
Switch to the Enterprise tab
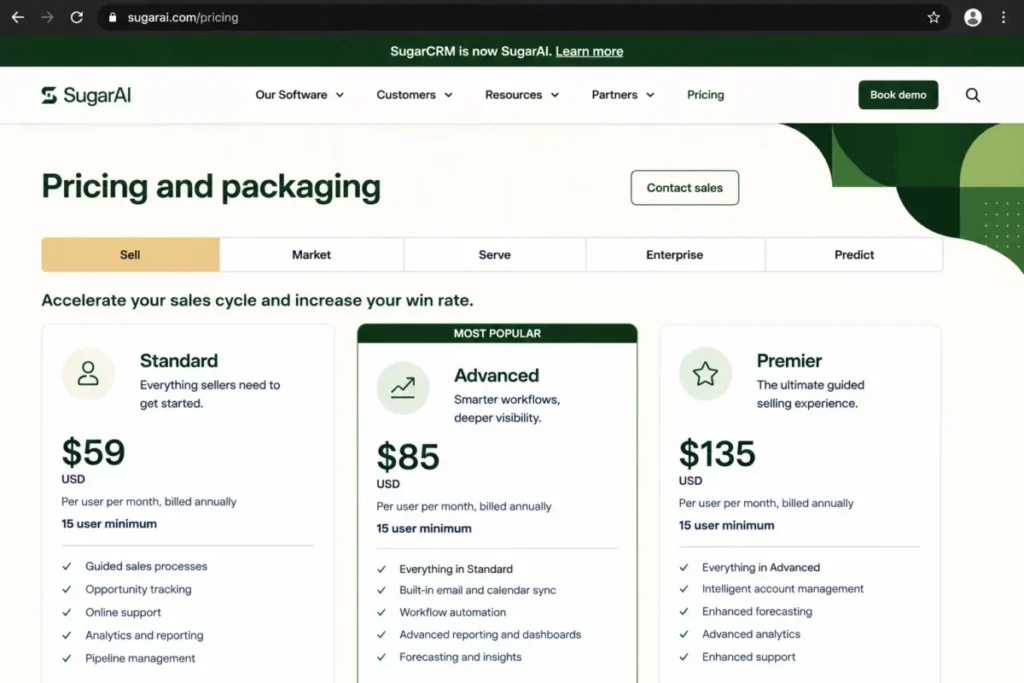tap(675, 255)
